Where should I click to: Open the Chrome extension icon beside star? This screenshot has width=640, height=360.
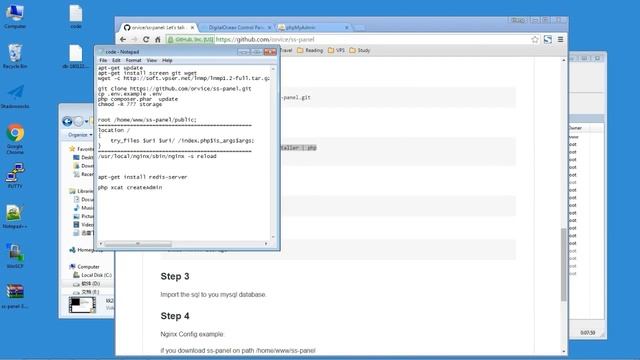click(x=548, y=40)
